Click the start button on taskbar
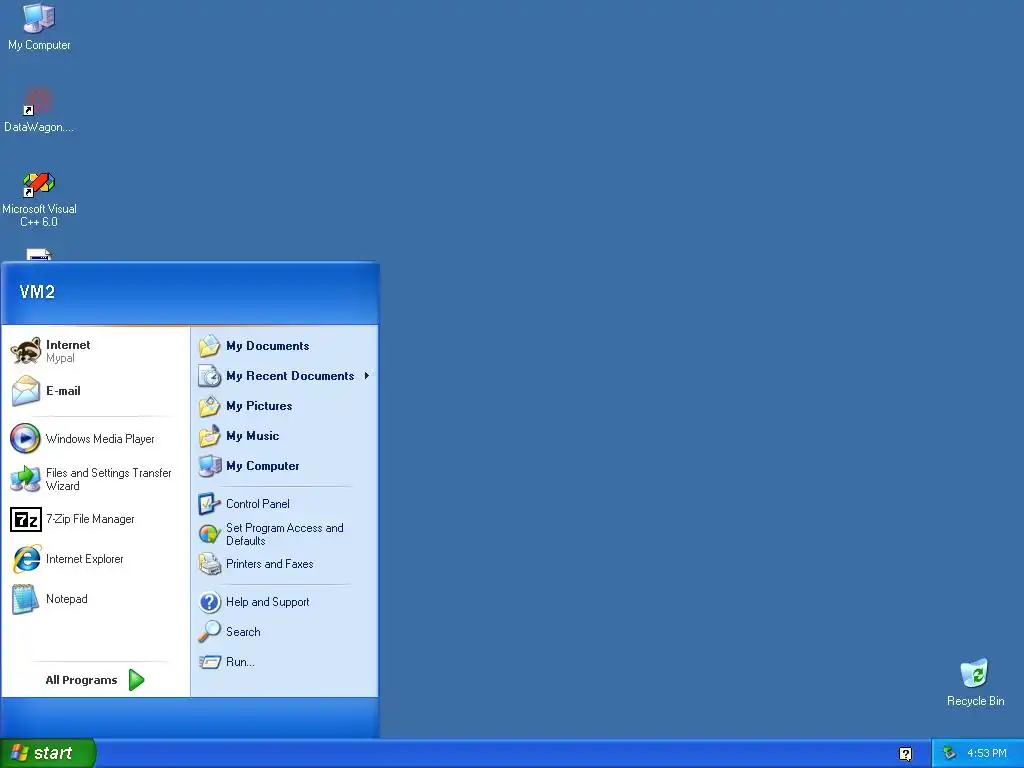 coord(48,753)
